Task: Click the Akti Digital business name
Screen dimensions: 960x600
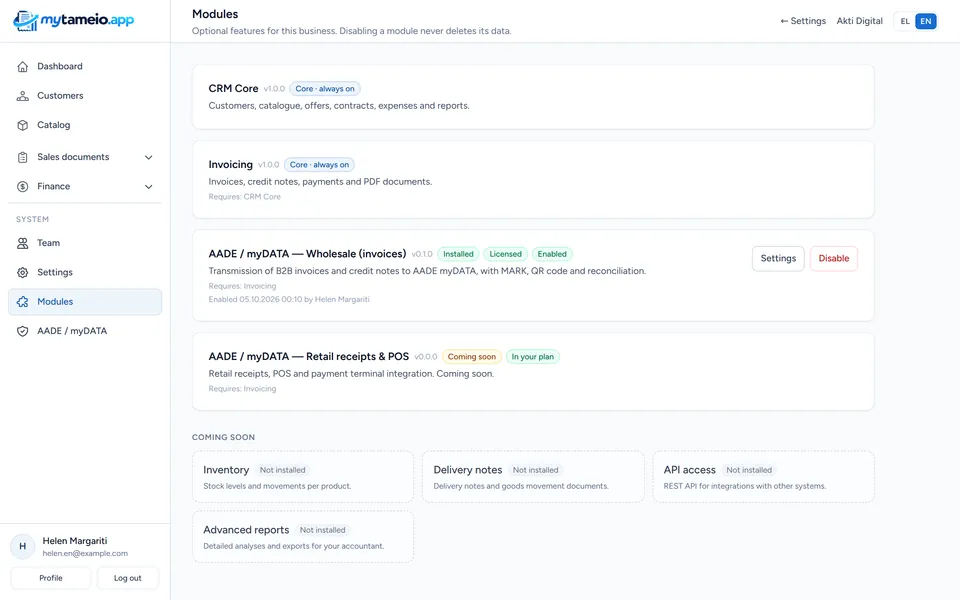Action: [x=860, y=21]
